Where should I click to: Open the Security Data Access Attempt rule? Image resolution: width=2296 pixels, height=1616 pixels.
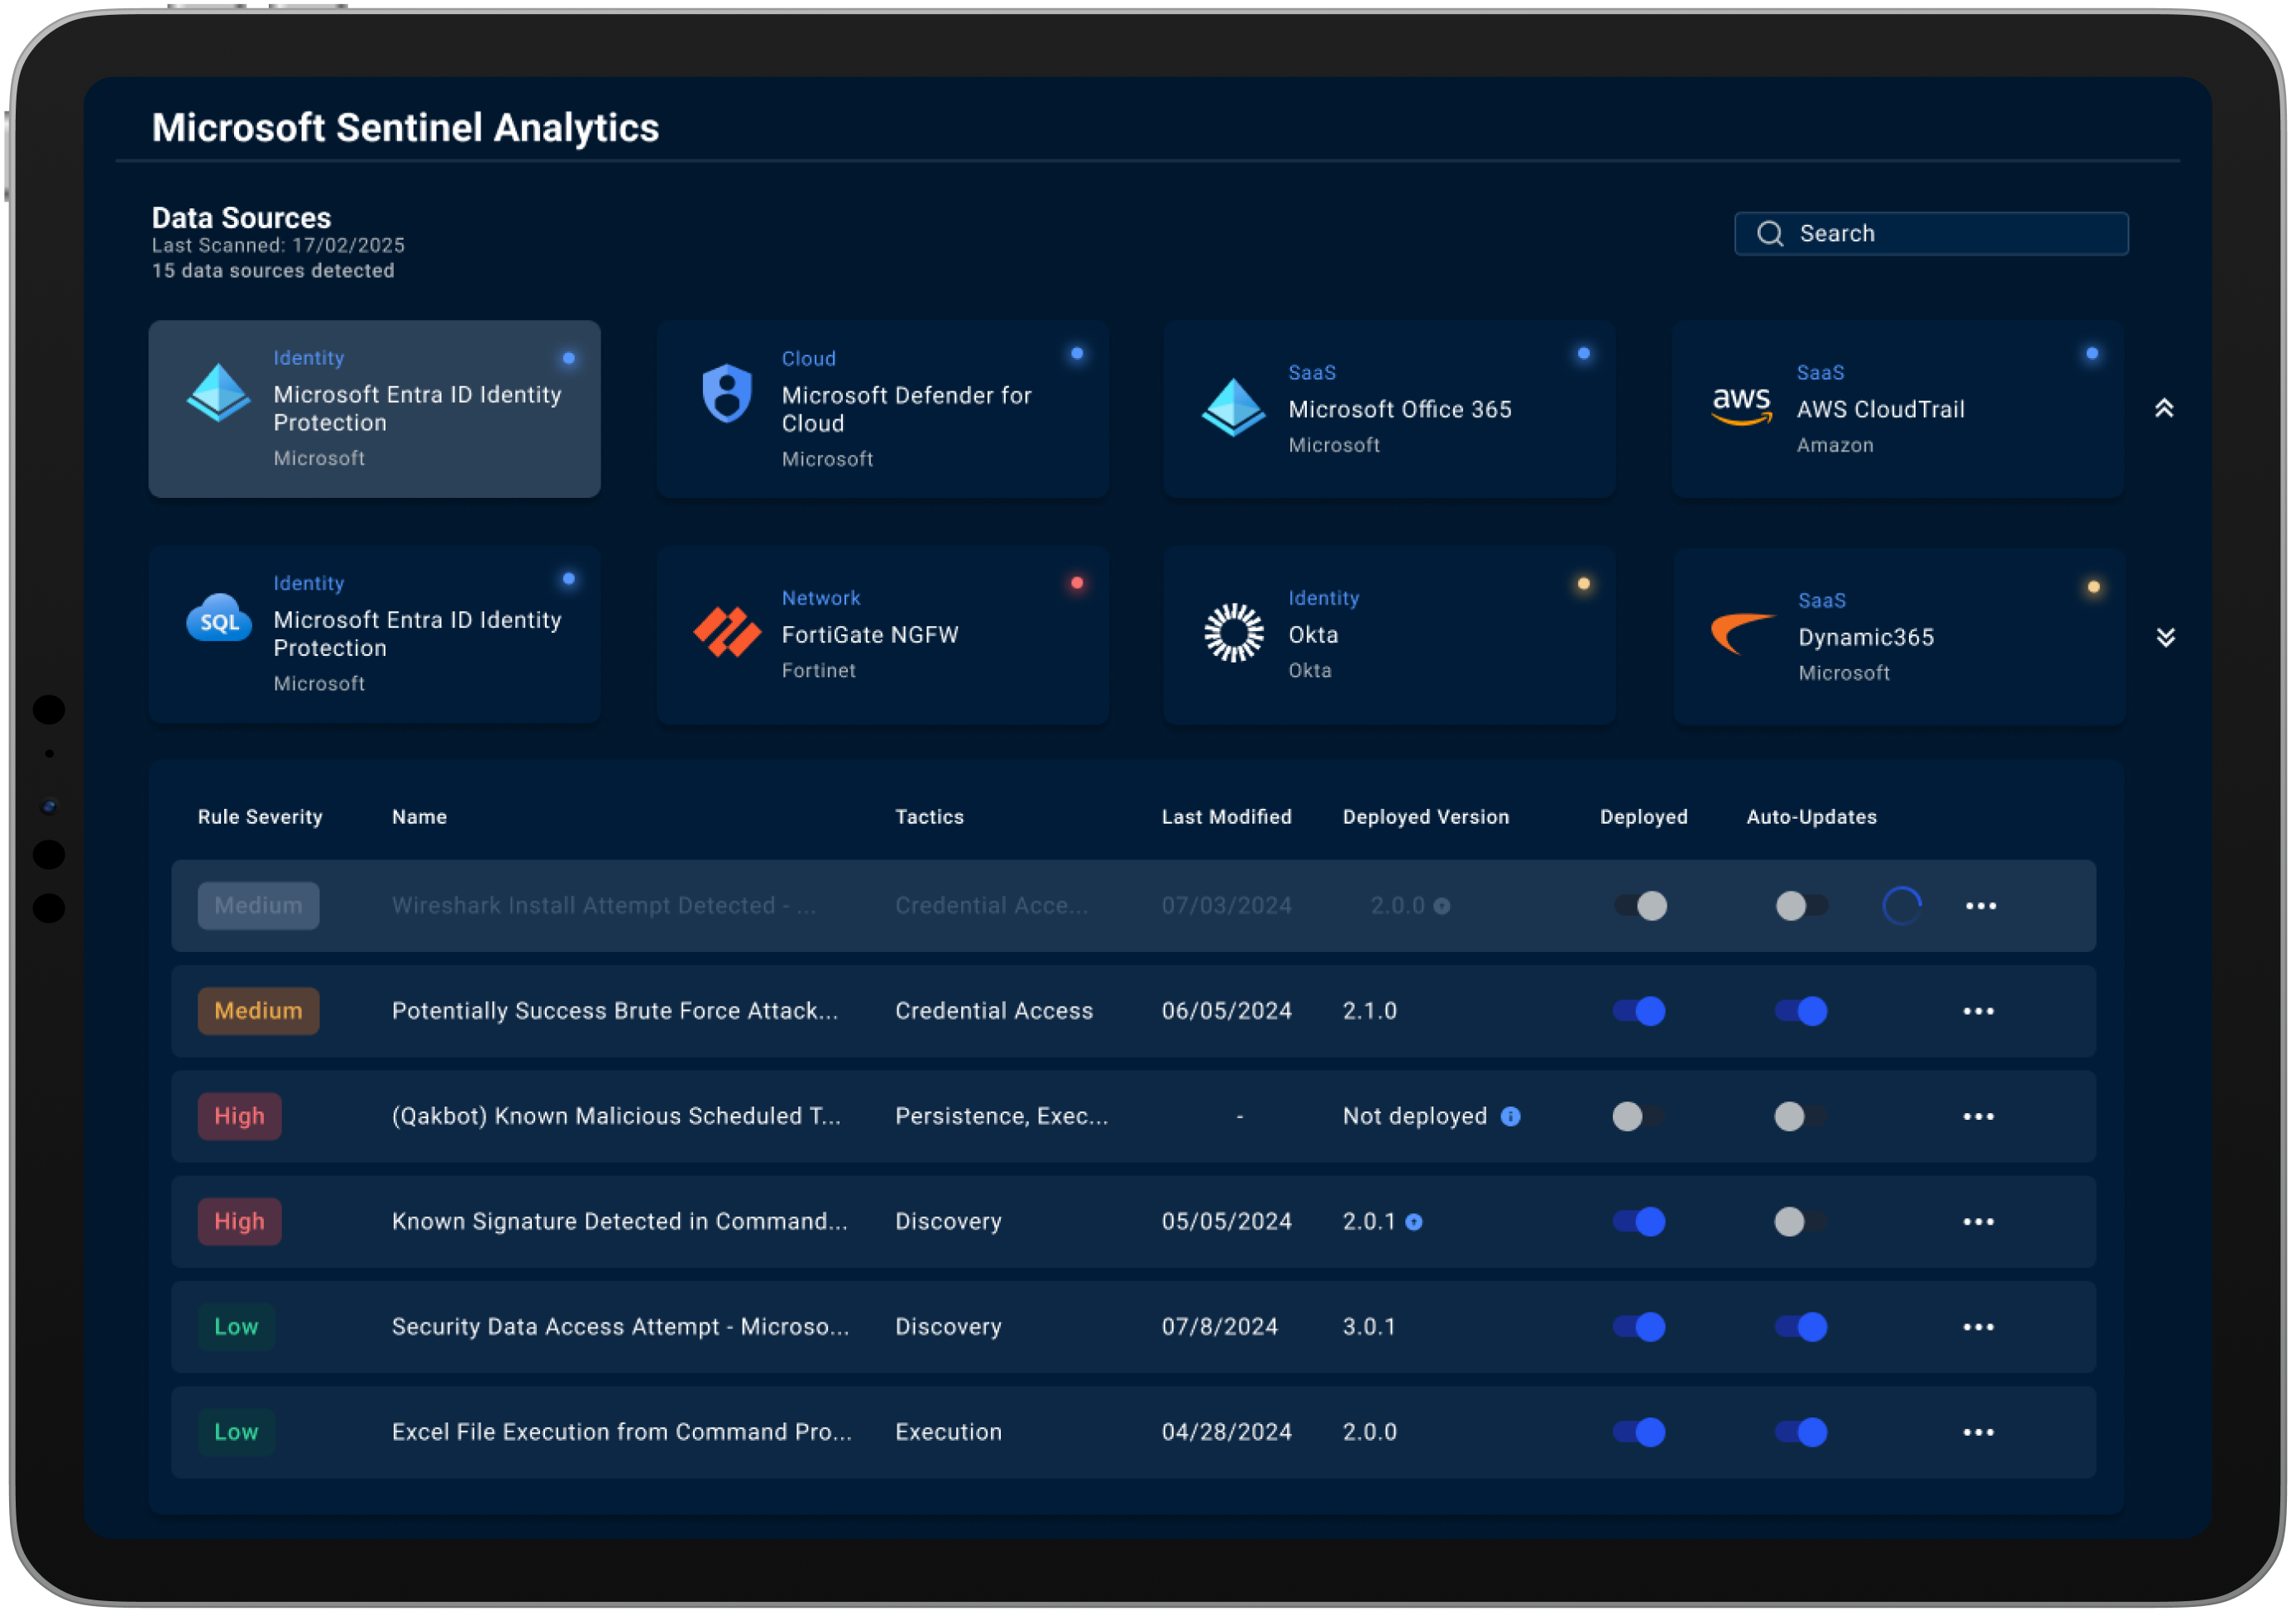point(620,1327)
